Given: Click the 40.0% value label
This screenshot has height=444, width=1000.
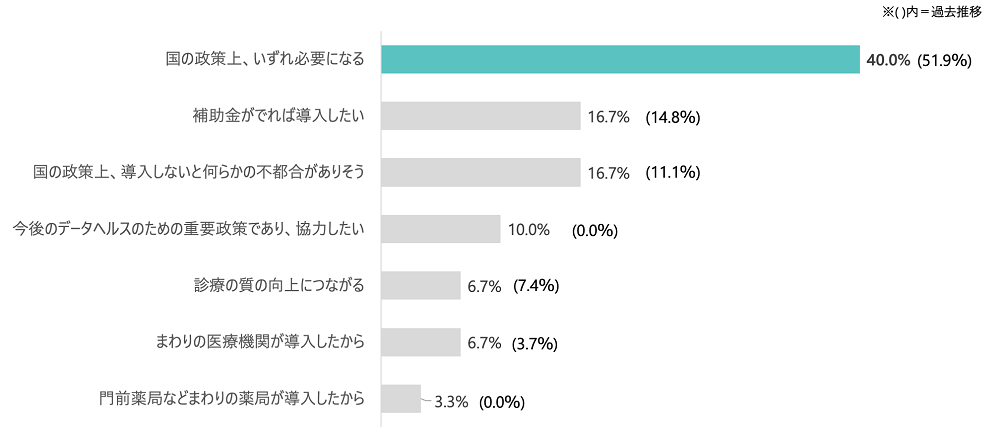Looking at the screenshot, I should (888, 60).
